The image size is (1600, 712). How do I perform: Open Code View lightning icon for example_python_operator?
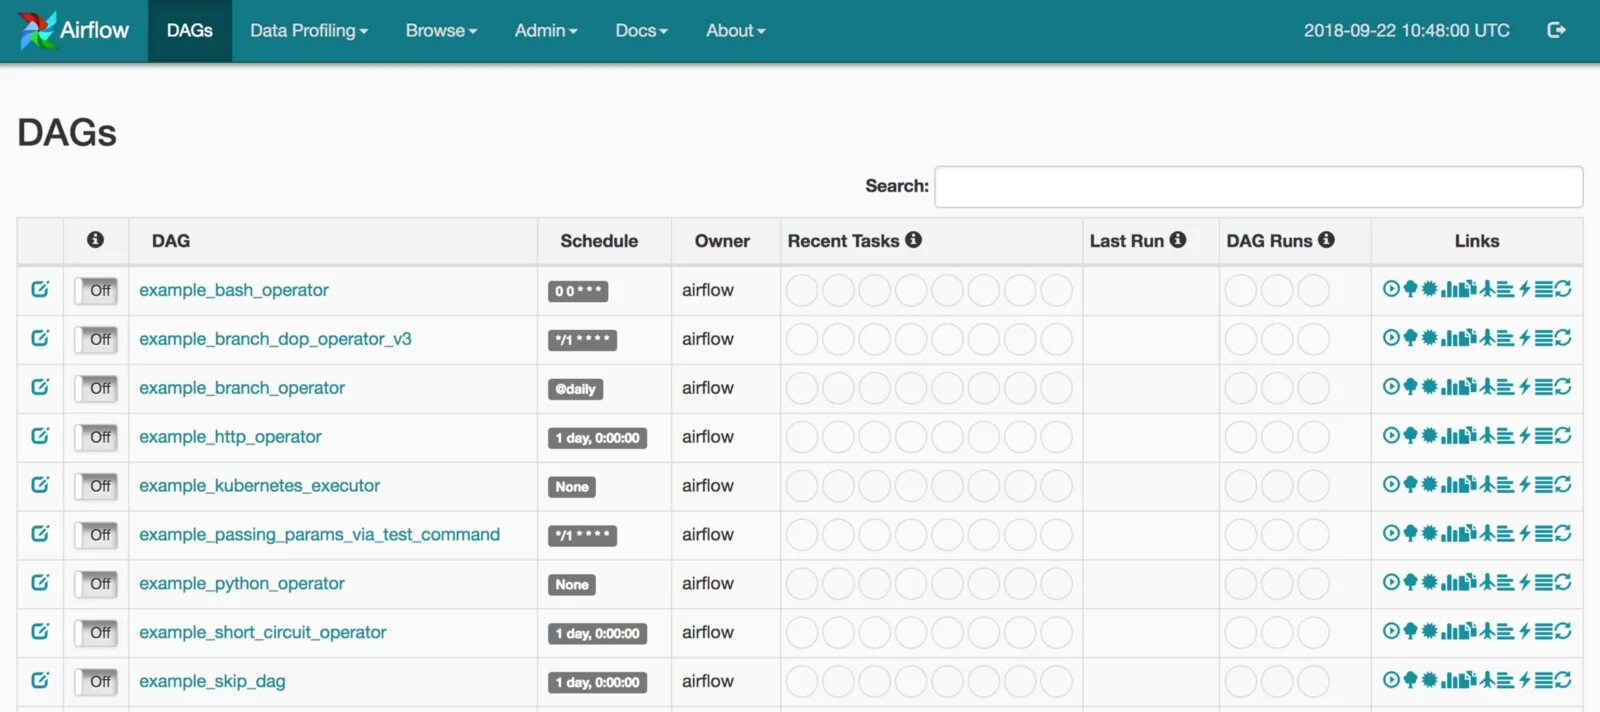[x=1525, y=583]
